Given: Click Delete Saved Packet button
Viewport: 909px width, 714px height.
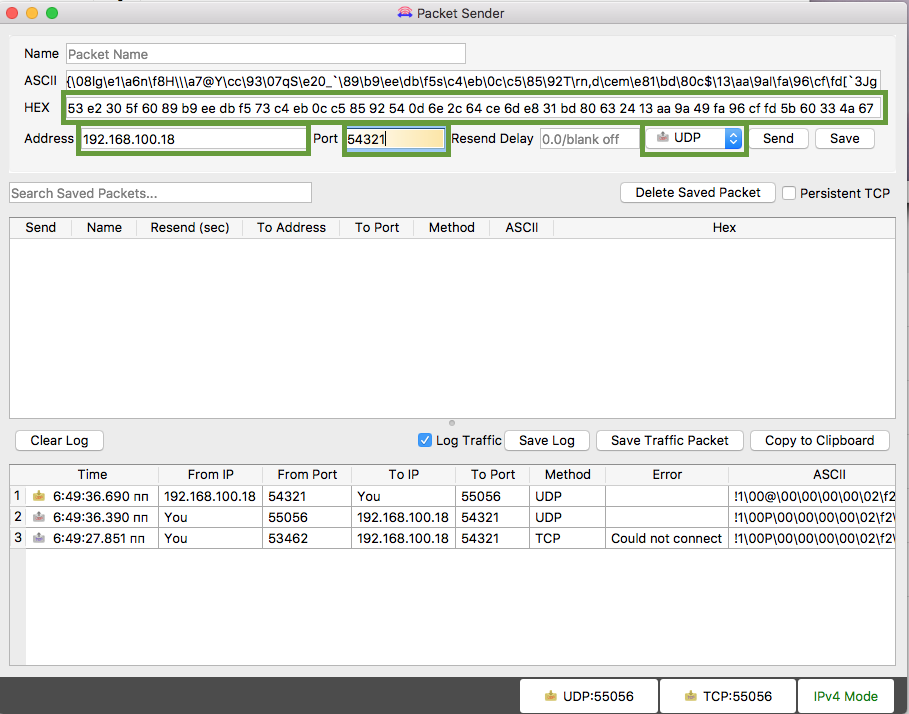Looking at the screenshot, I should (698, 192).
